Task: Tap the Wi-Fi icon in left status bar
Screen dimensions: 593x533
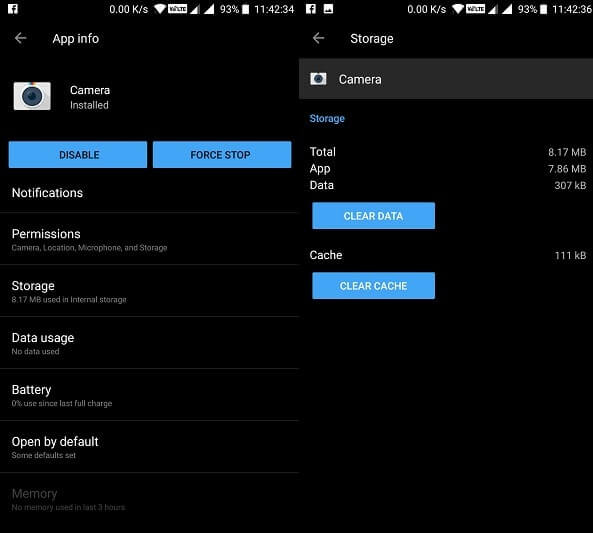Action: tap(160, 9)
